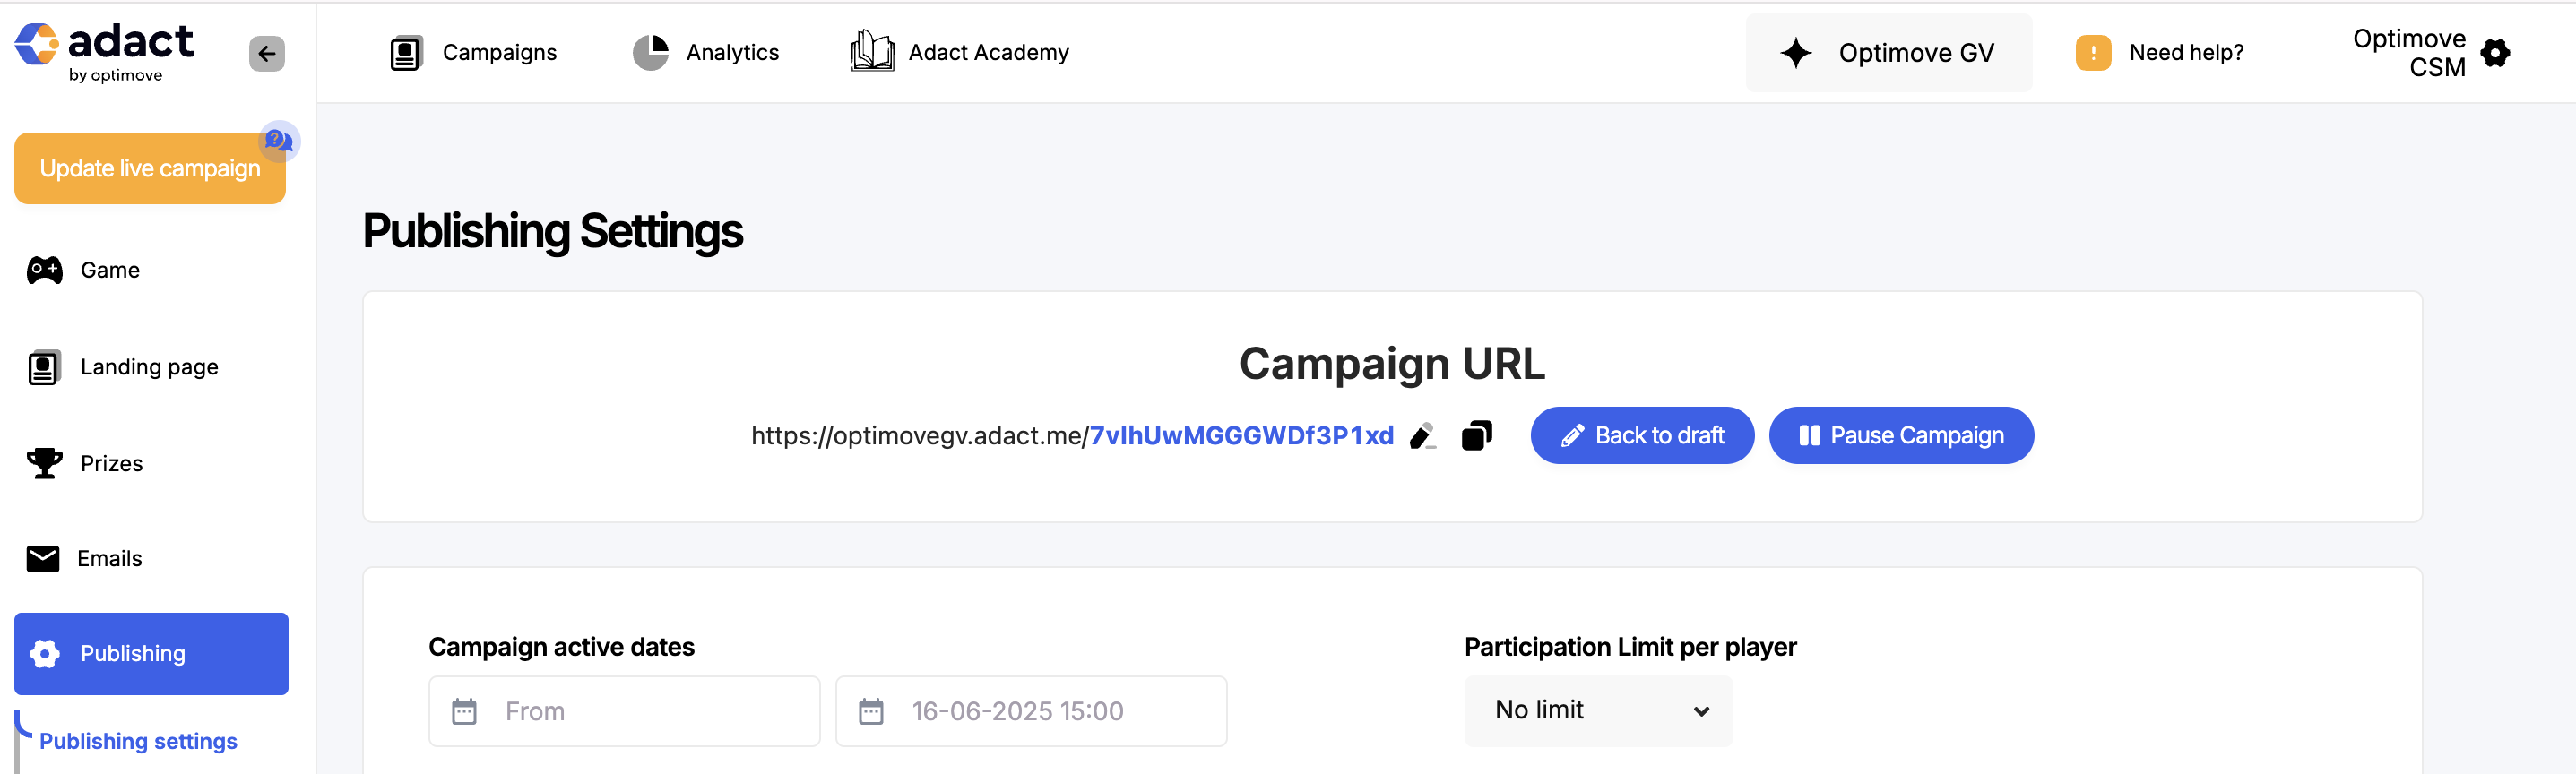Click the Publishing gear icon
Viewport: 2576px width, 774px height.
tap(44, 653)
